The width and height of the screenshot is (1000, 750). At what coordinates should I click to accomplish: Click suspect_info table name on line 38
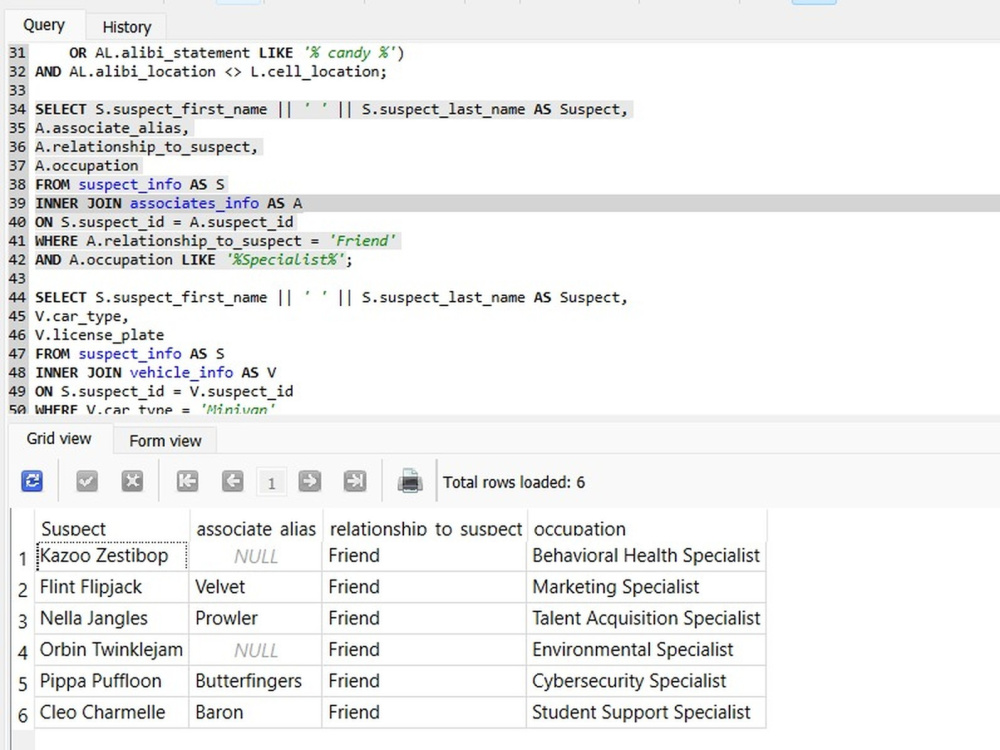pyautogui.click(x=129, y=184)
